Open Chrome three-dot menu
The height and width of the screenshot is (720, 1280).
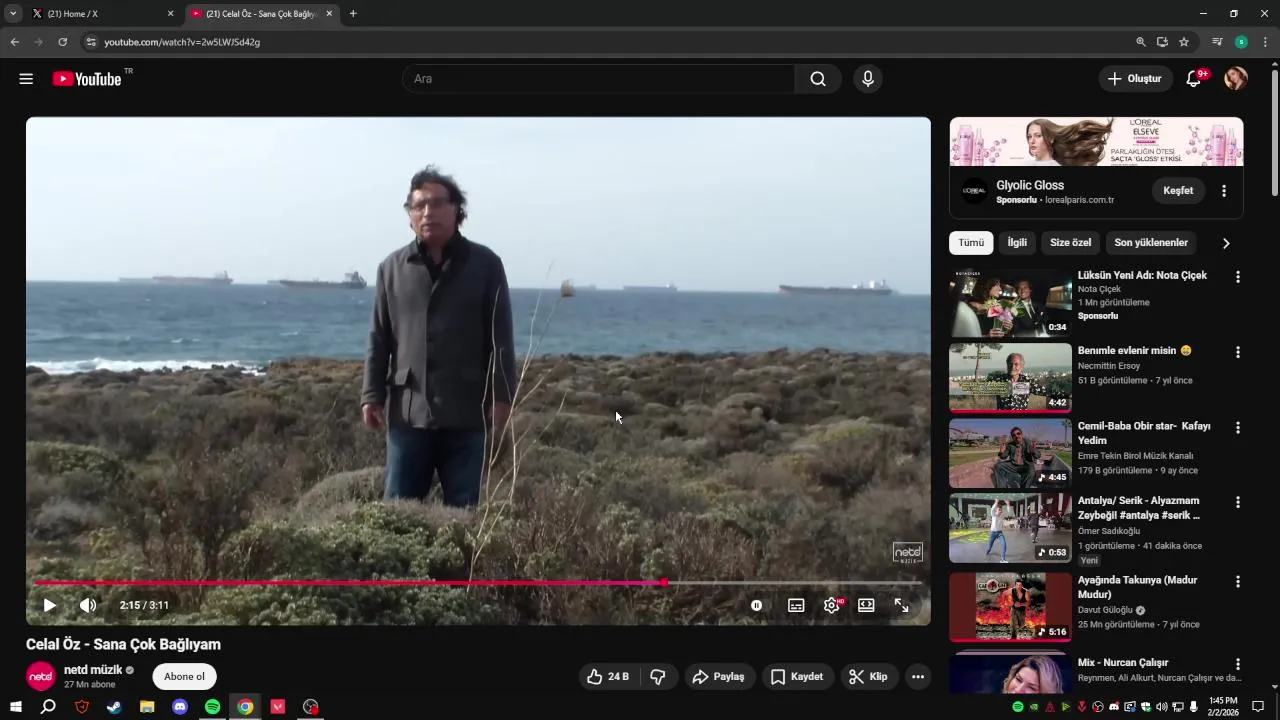(x=1265, y=42)
